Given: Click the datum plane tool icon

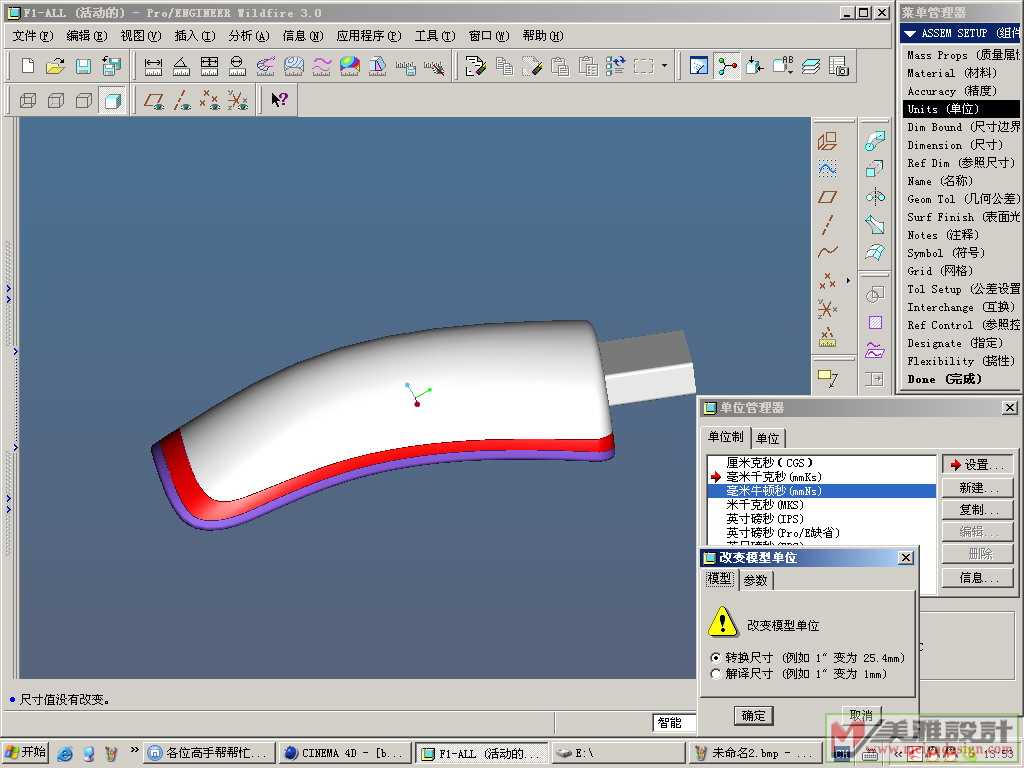Looking at the screenshot, I should coord(827,197).
